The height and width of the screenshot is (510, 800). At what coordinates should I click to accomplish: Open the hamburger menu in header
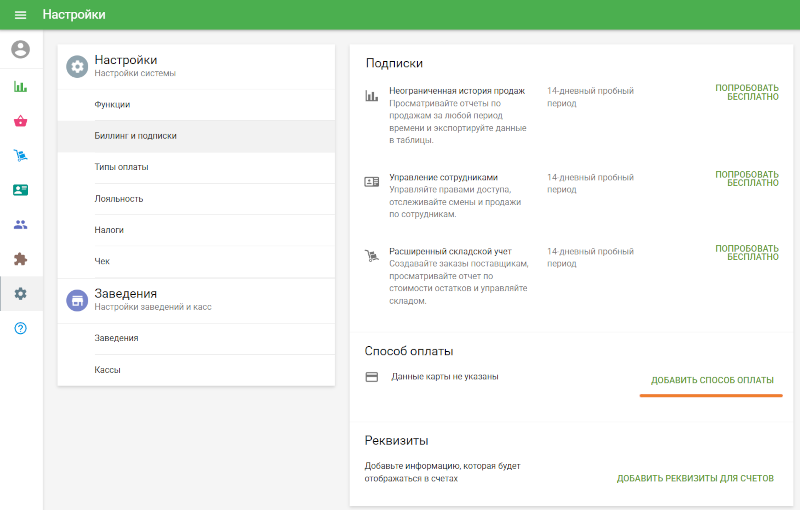(20, 15)
